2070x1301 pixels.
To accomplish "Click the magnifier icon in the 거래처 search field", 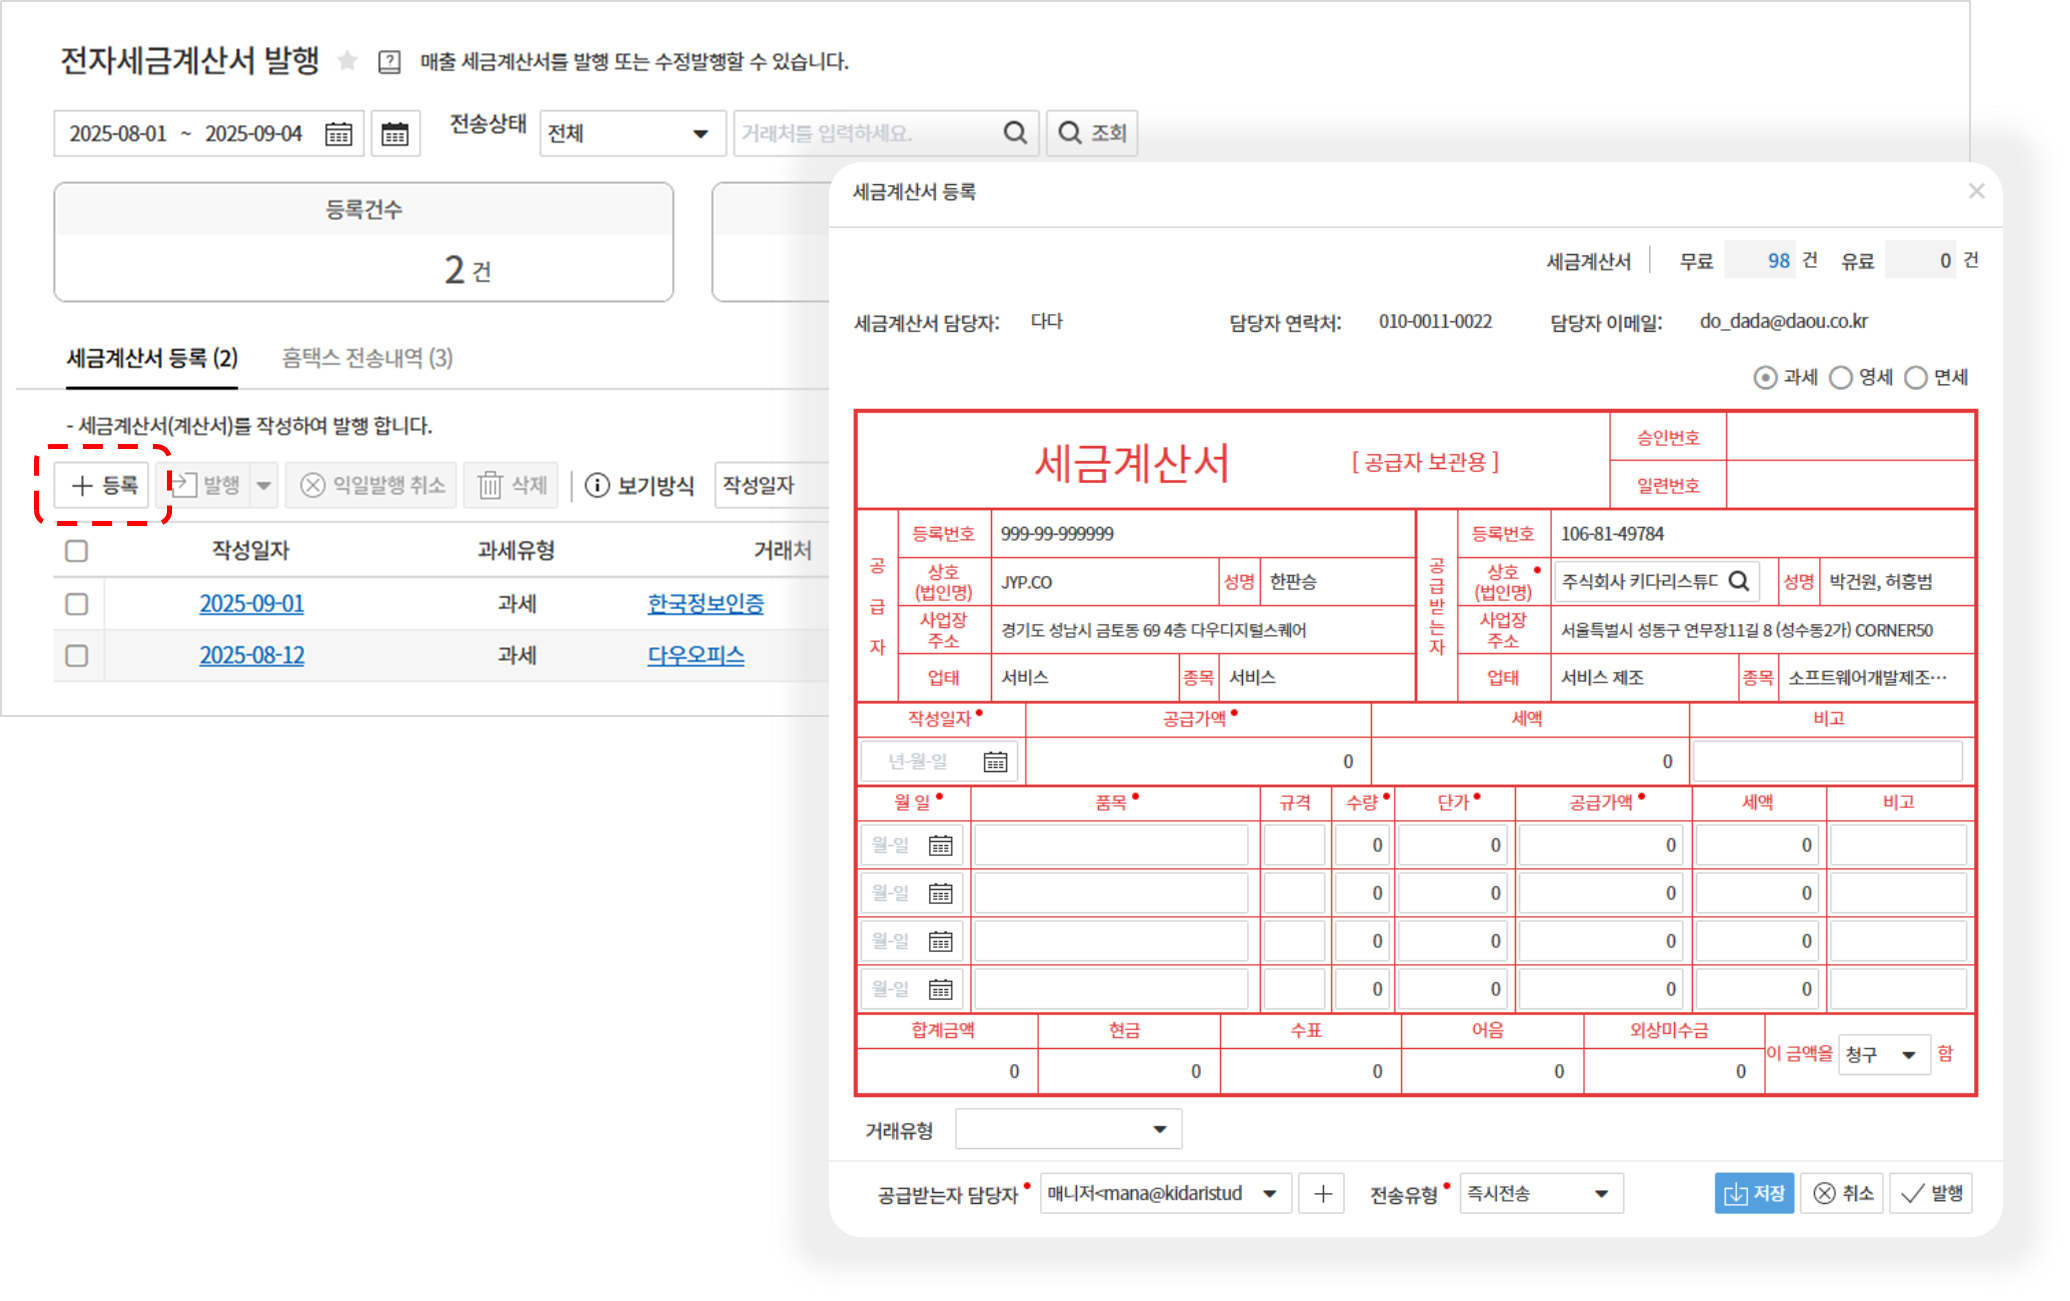I will [x=1015, y=132].
